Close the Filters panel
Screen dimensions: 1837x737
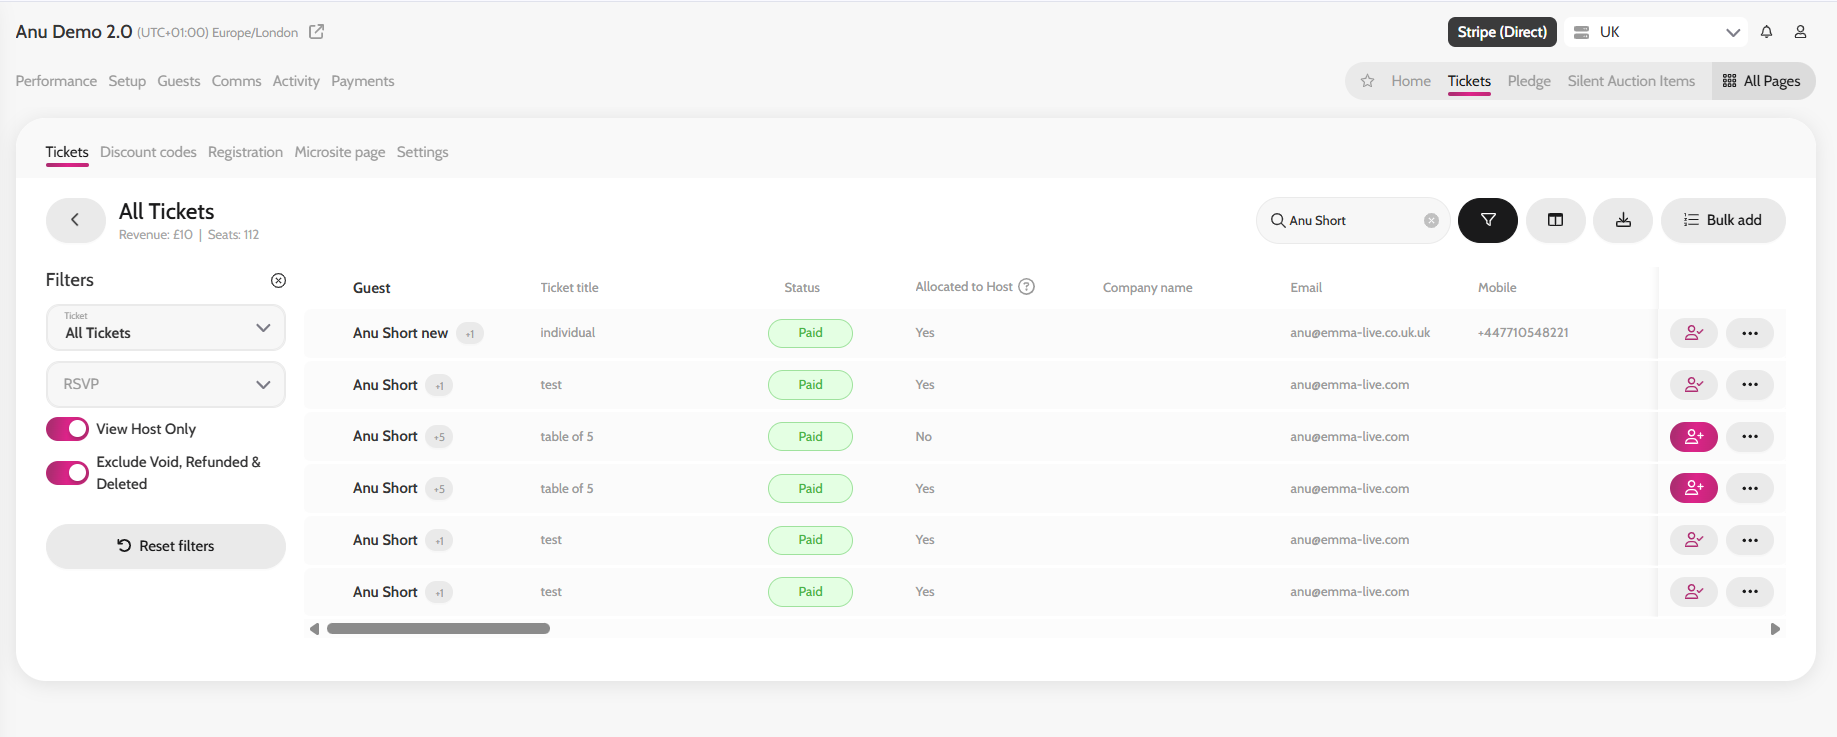(x=278, y=280)
